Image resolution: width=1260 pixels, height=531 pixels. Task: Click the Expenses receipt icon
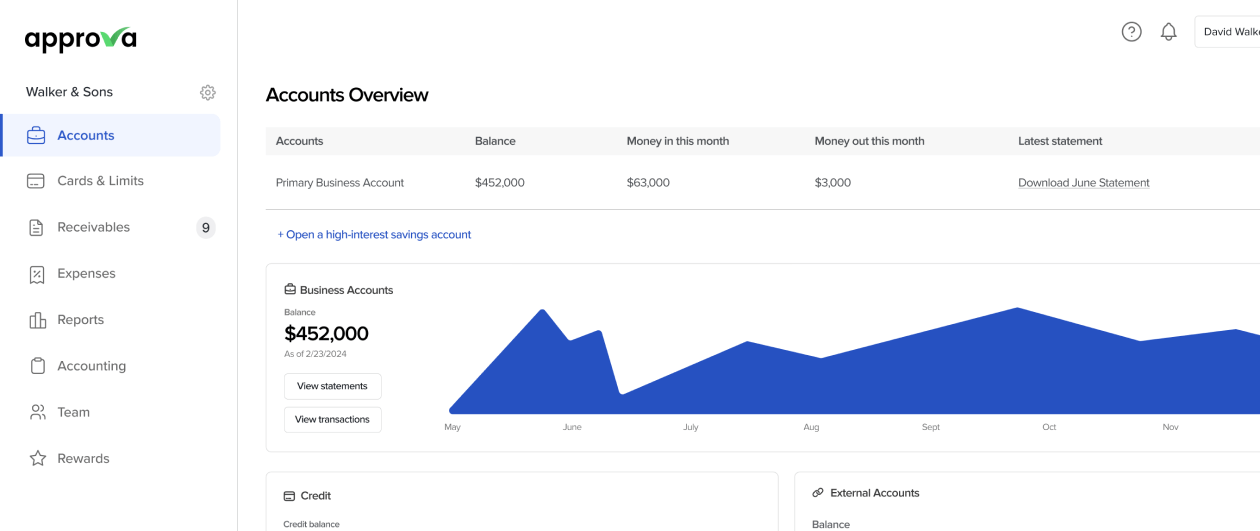point(36,274)
